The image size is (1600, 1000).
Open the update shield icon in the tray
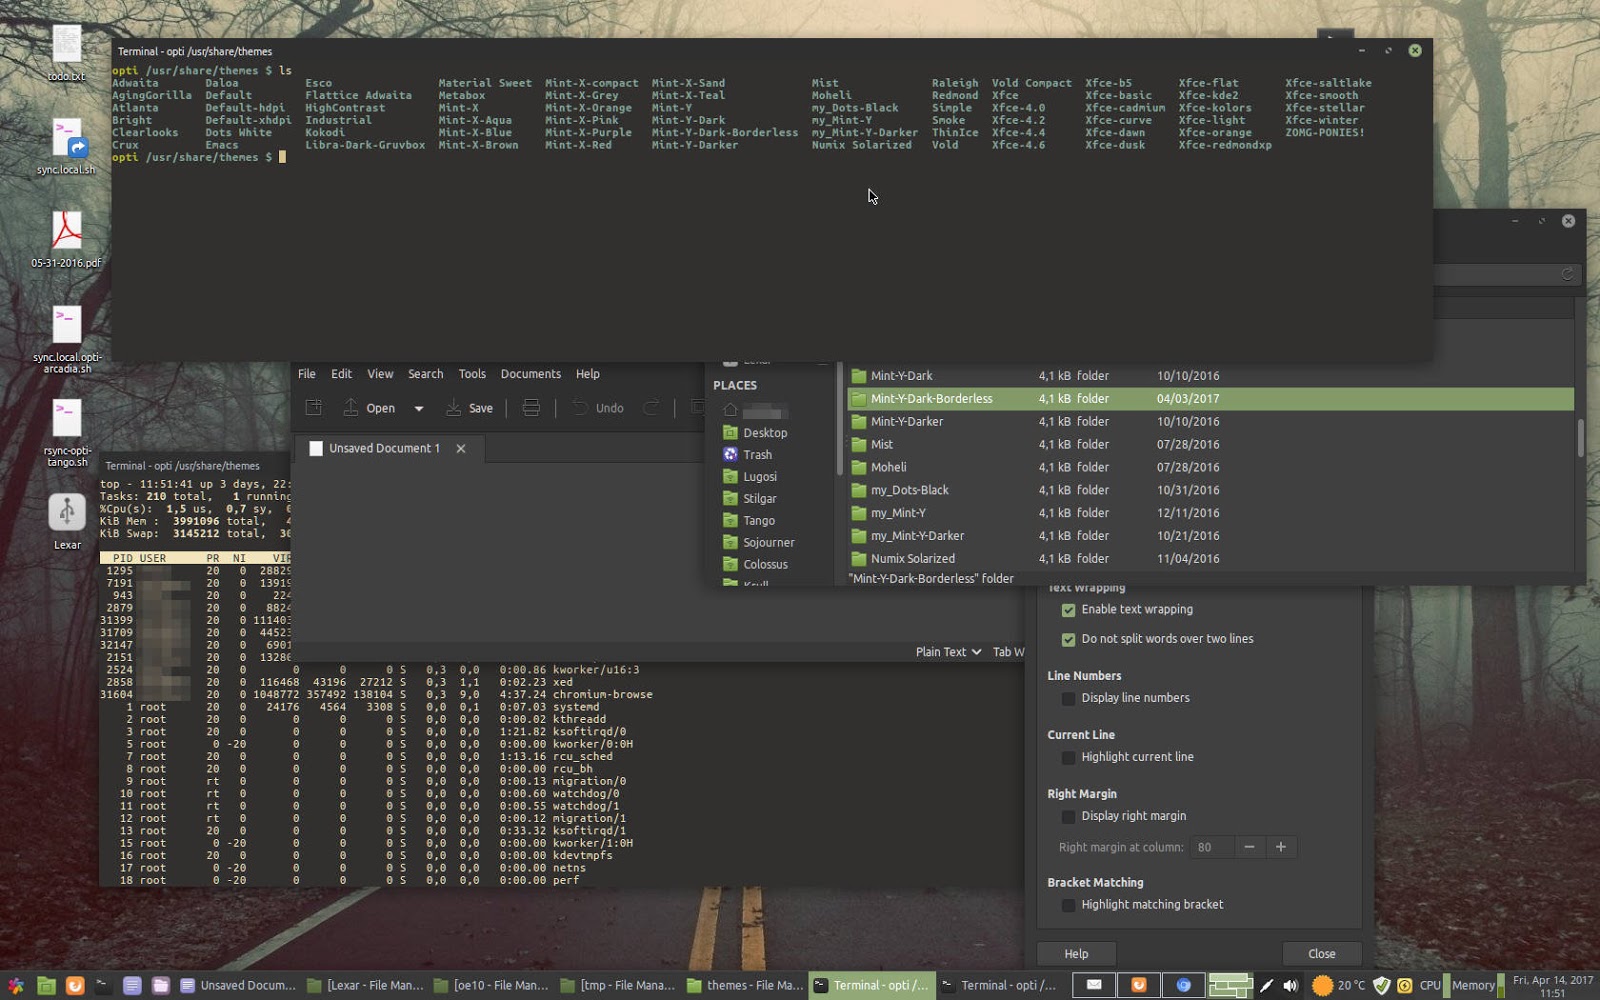(x=1382, y=985)
